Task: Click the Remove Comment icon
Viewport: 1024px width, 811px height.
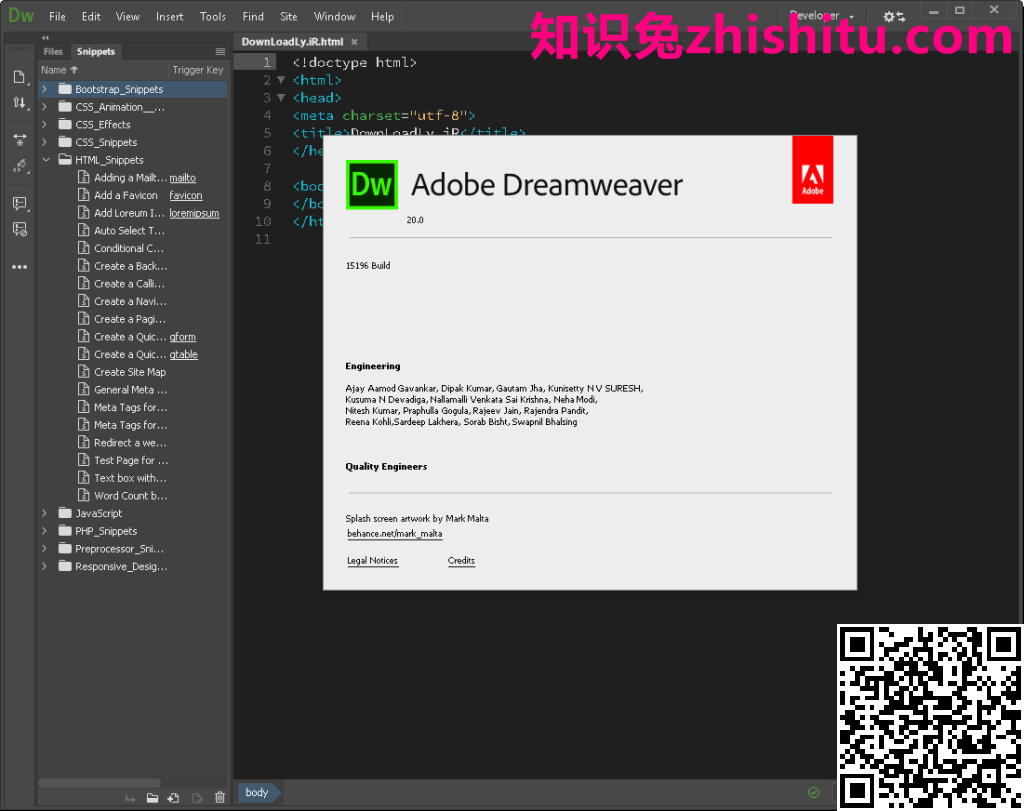Action: (x=20, y=229)
